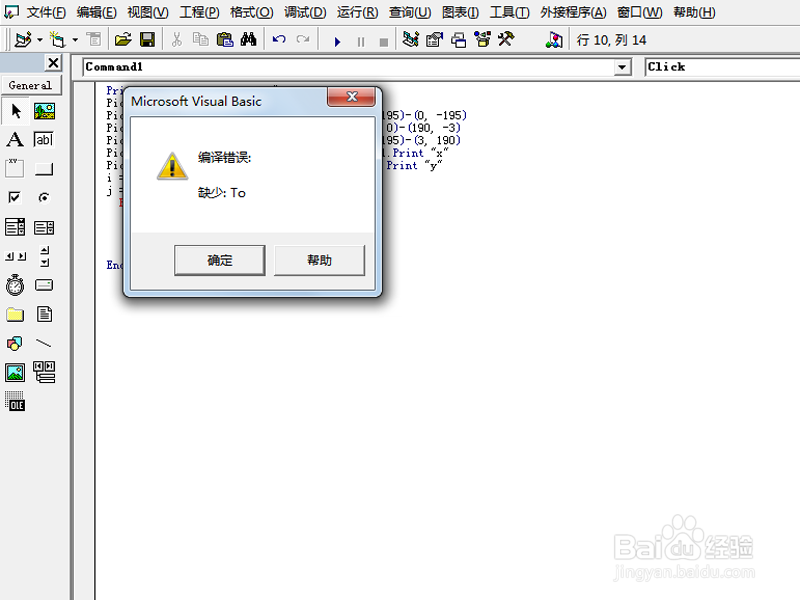Open the Command1 object dropdown
800x600 pixels.
tap(622, 67)
